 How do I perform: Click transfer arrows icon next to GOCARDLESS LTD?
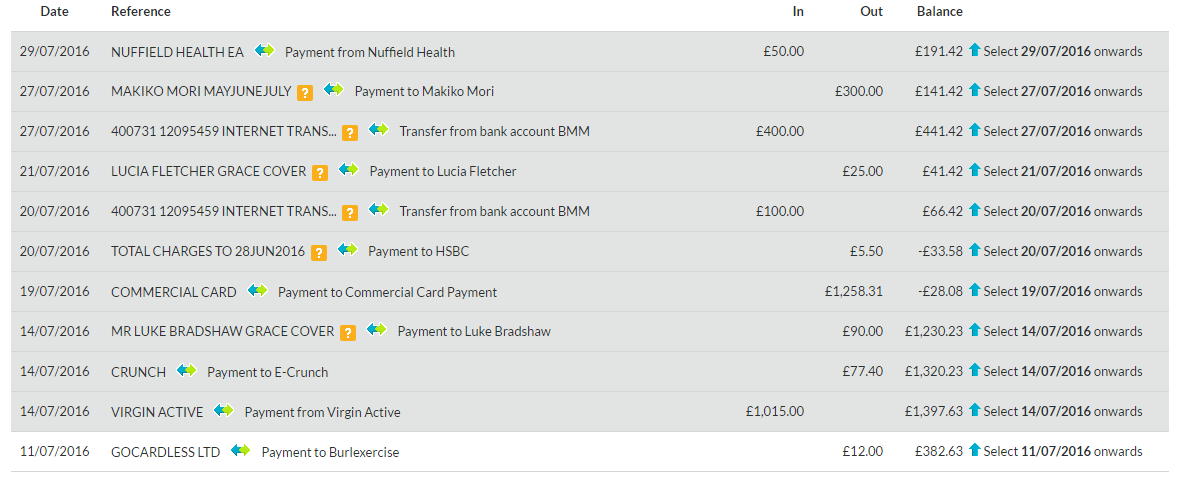click(240, 451)
